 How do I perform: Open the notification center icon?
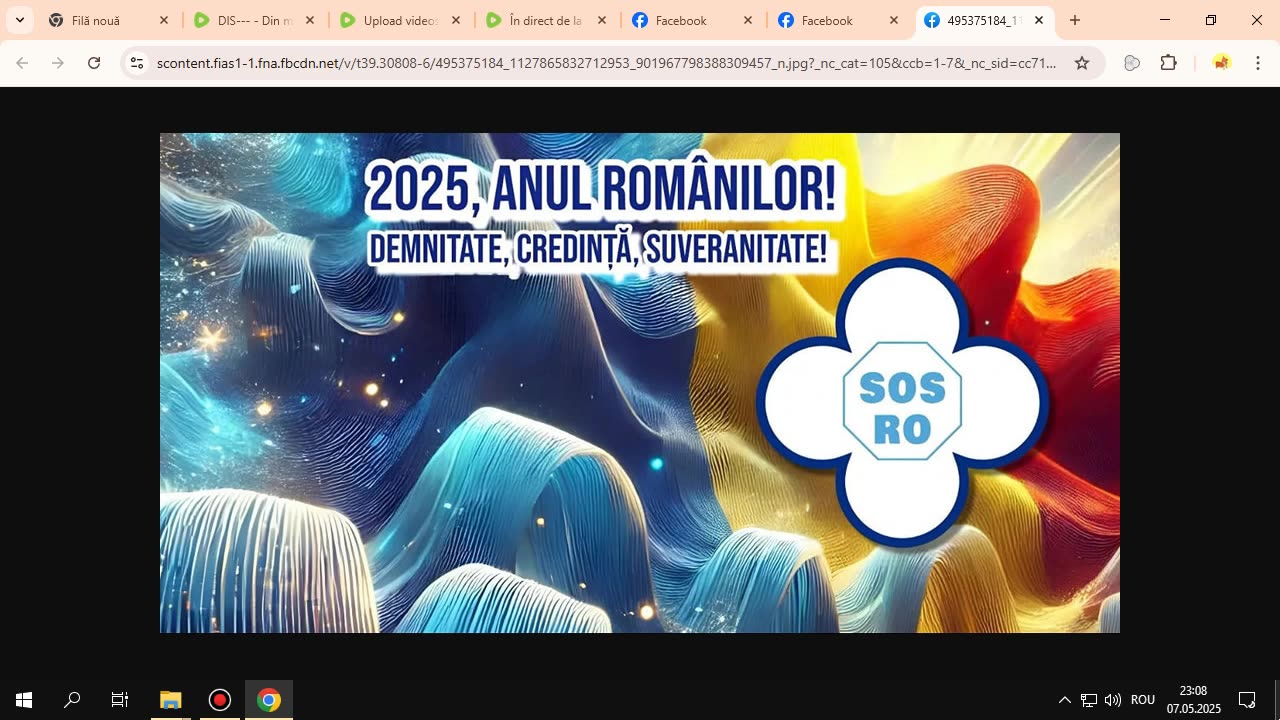click(x=1247, y=700)
